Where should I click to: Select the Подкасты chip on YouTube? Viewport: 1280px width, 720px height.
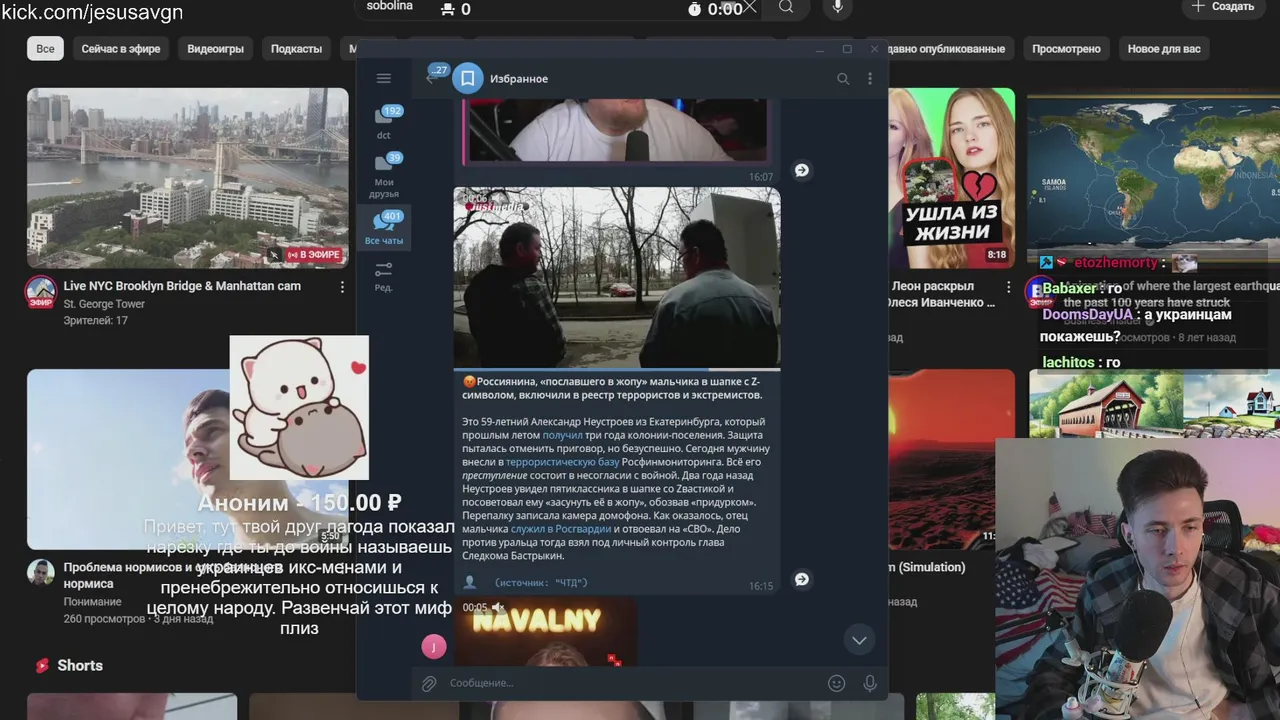tap(296, 49)
